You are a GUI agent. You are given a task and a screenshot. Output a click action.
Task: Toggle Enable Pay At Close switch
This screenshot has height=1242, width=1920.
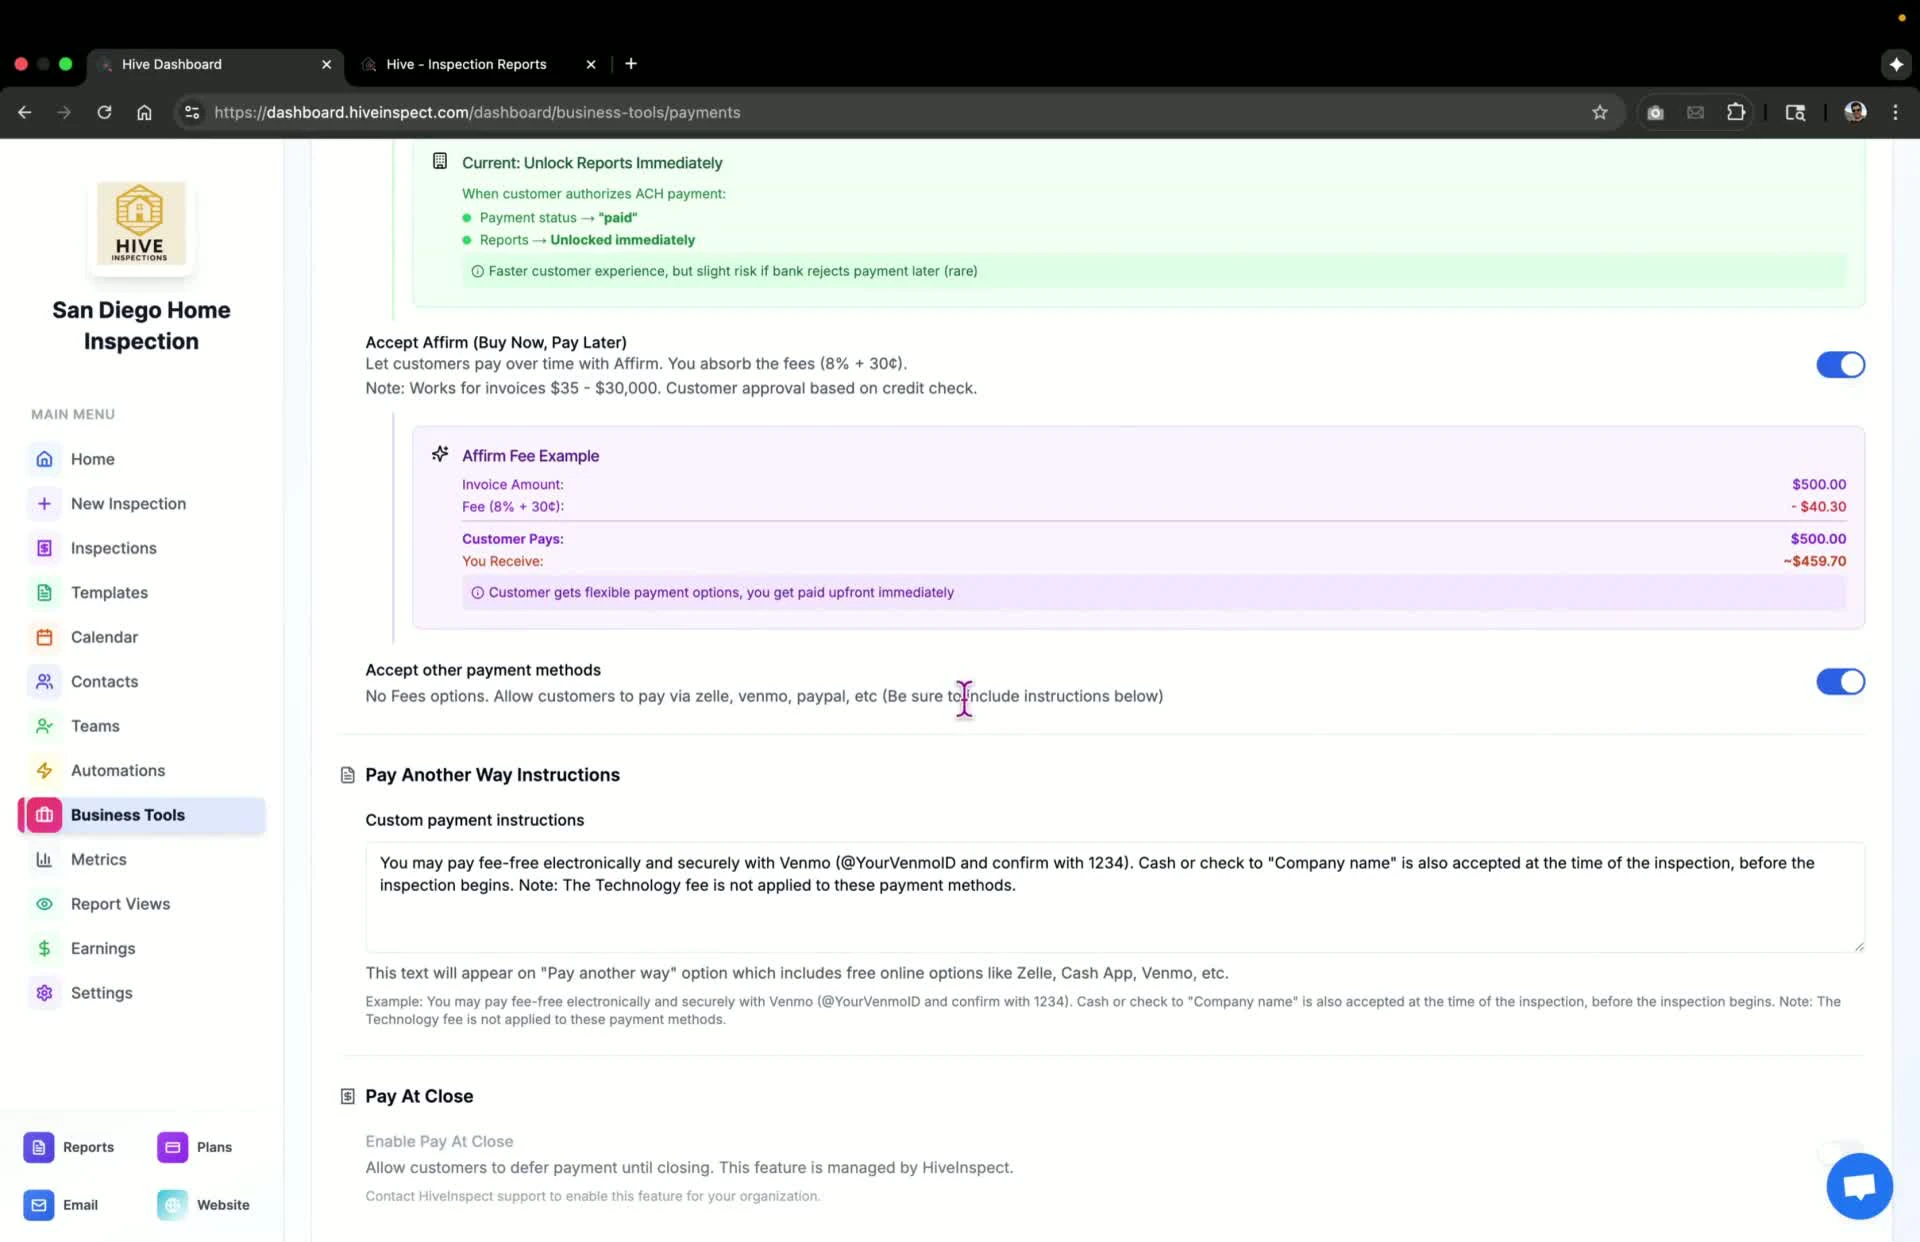(x=1840, y=1154)
